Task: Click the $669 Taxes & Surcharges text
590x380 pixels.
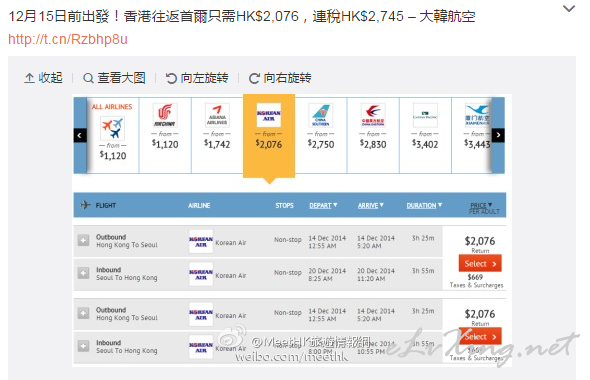Action: click(x=476, y=281)
